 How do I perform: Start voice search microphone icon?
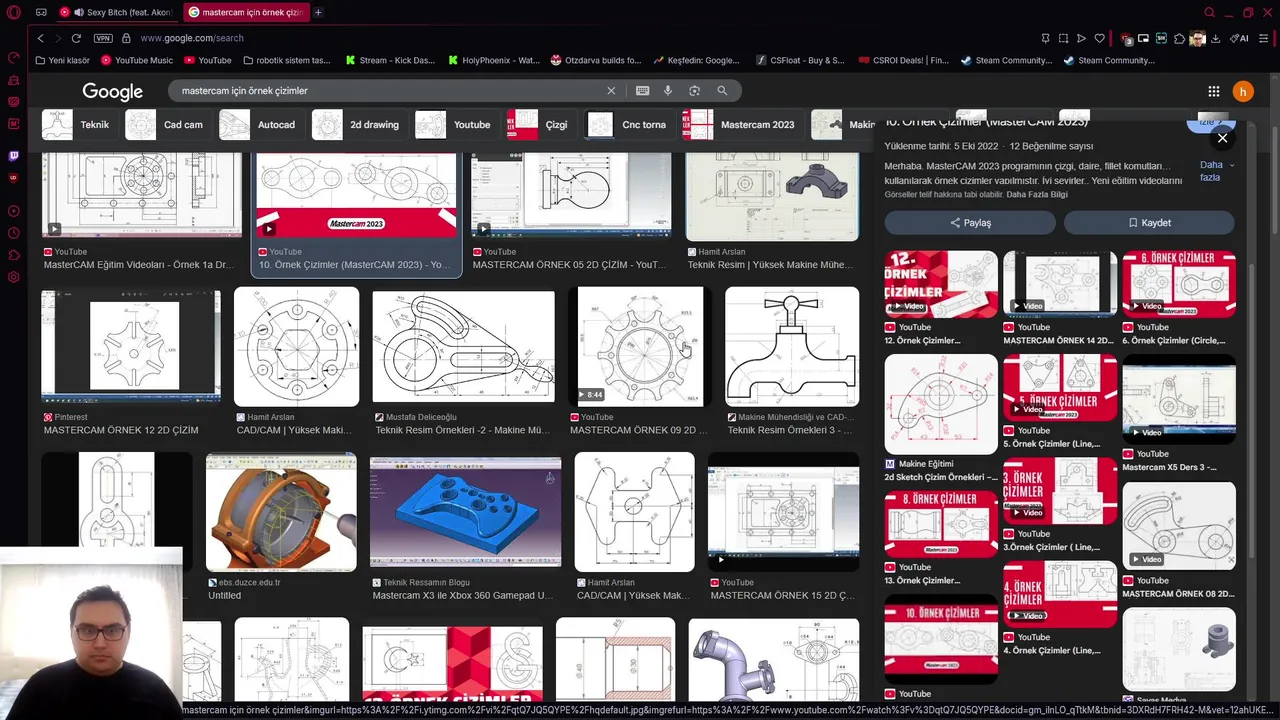click(x=668, y=90)
